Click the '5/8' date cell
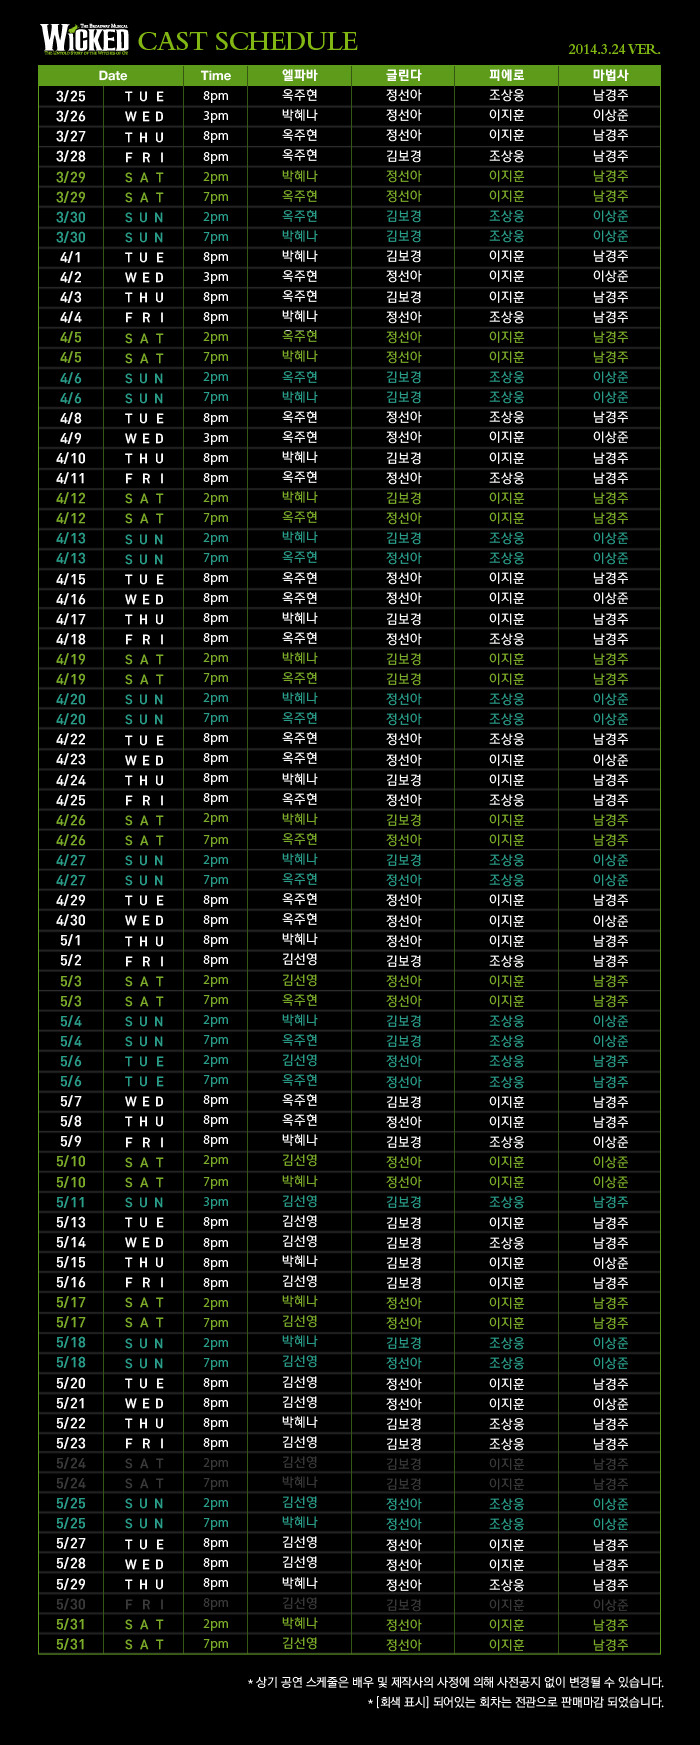Viewport: 700px width, 1745px height. coord(71,1121)
